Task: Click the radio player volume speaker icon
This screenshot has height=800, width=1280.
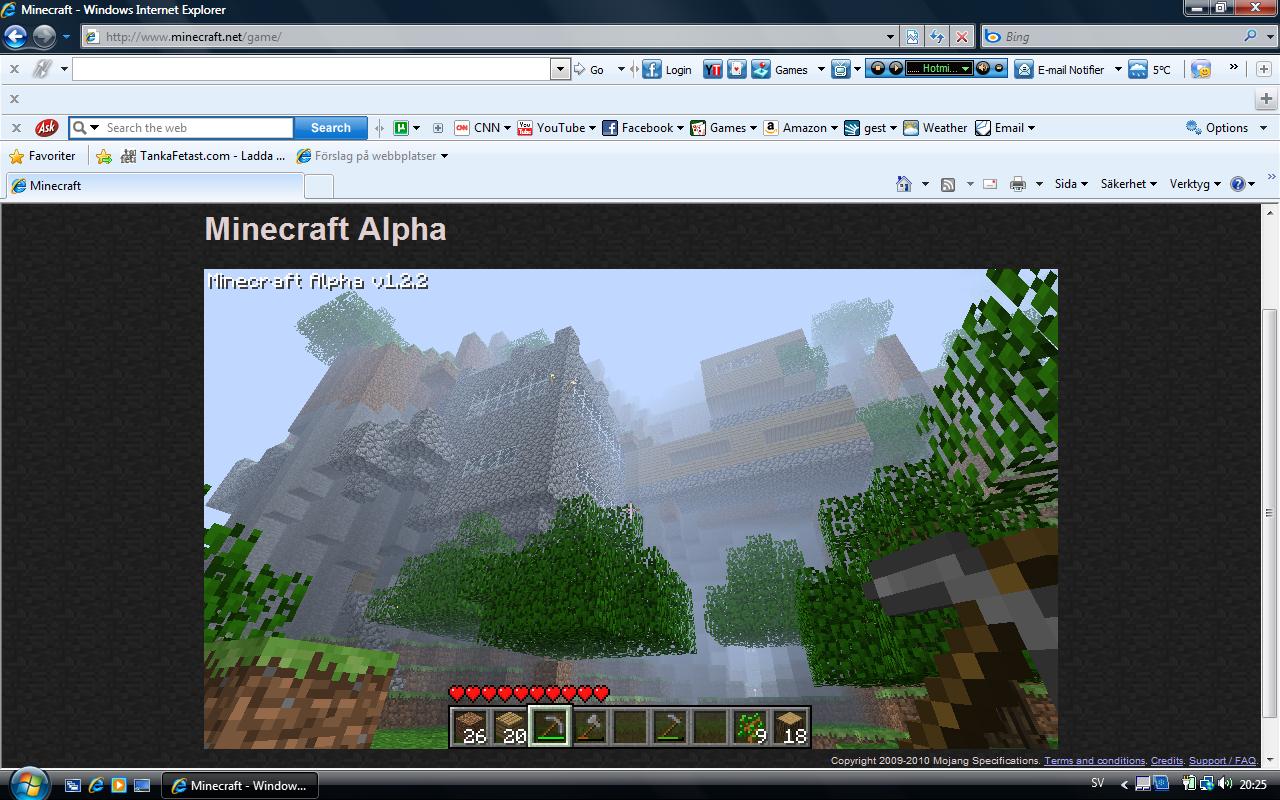Action: pos(983,68)
